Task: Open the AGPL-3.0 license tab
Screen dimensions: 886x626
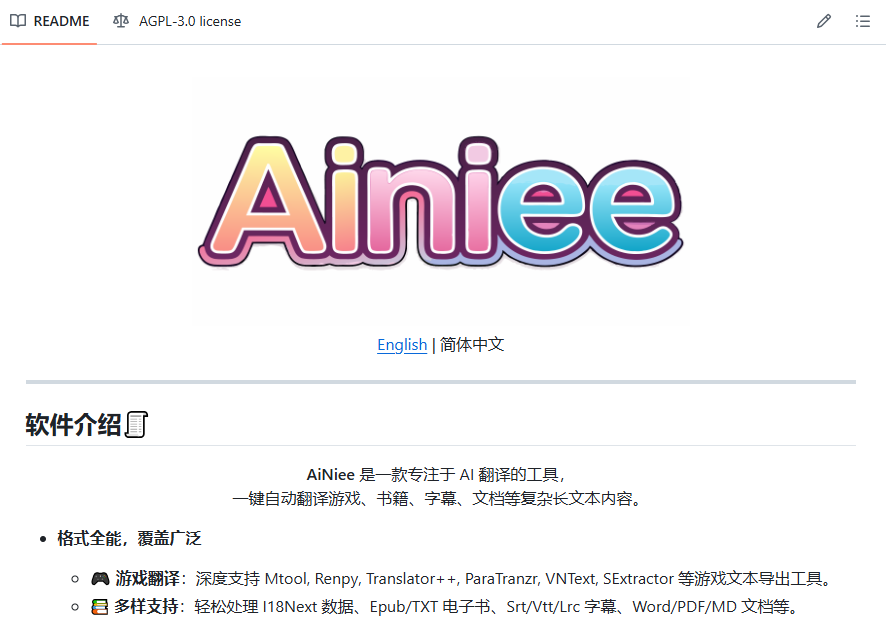Action: tap(189, 21)
